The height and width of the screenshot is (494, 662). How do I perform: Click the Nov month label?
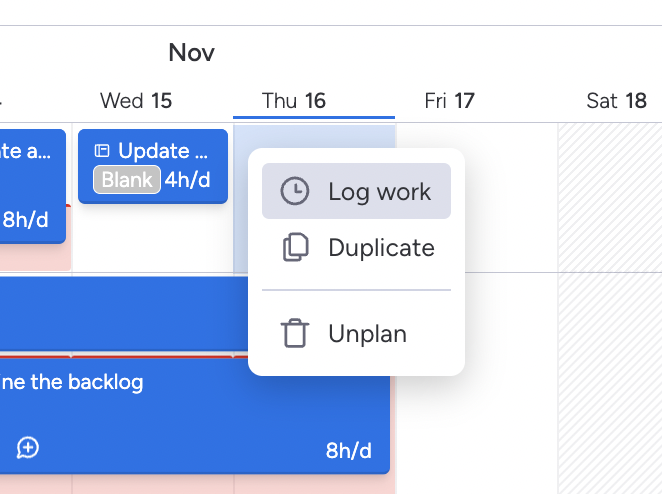pyautogui.click(x=191, y=52)
